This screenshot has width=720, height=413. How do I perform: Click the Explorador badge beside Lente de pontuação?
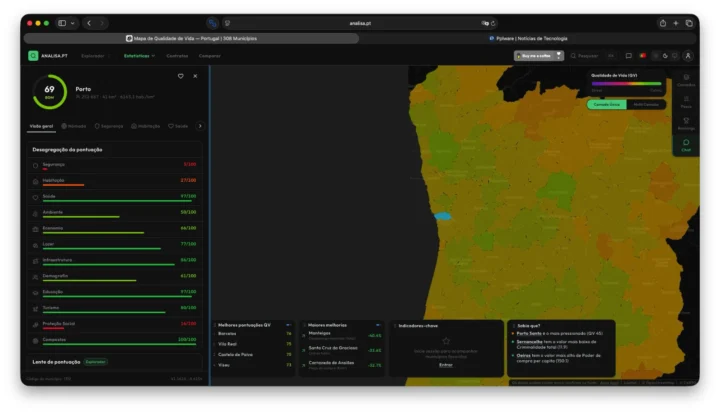pyautogui.click(x=96, y=362)
